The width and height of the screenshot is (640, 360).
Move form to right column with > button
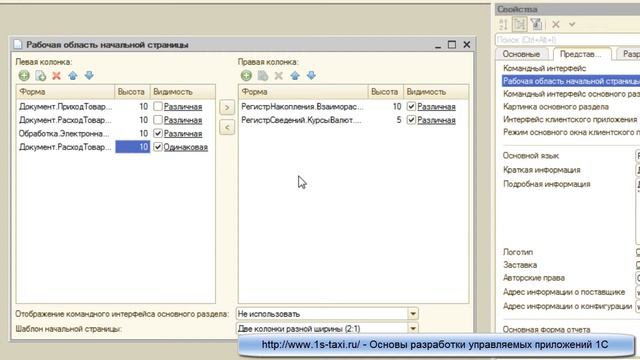227,108
